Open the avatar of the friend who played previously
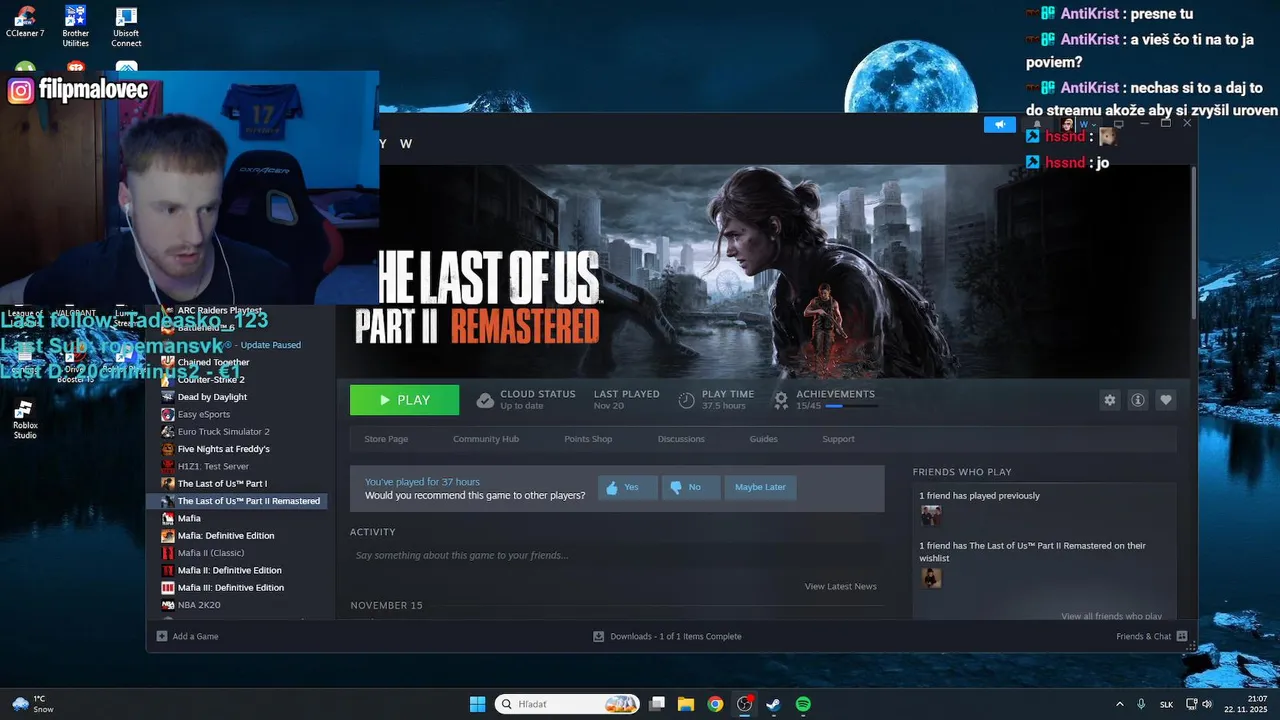Image resolution: width=1280 pixels, height=720 pixels. point(931,515)
